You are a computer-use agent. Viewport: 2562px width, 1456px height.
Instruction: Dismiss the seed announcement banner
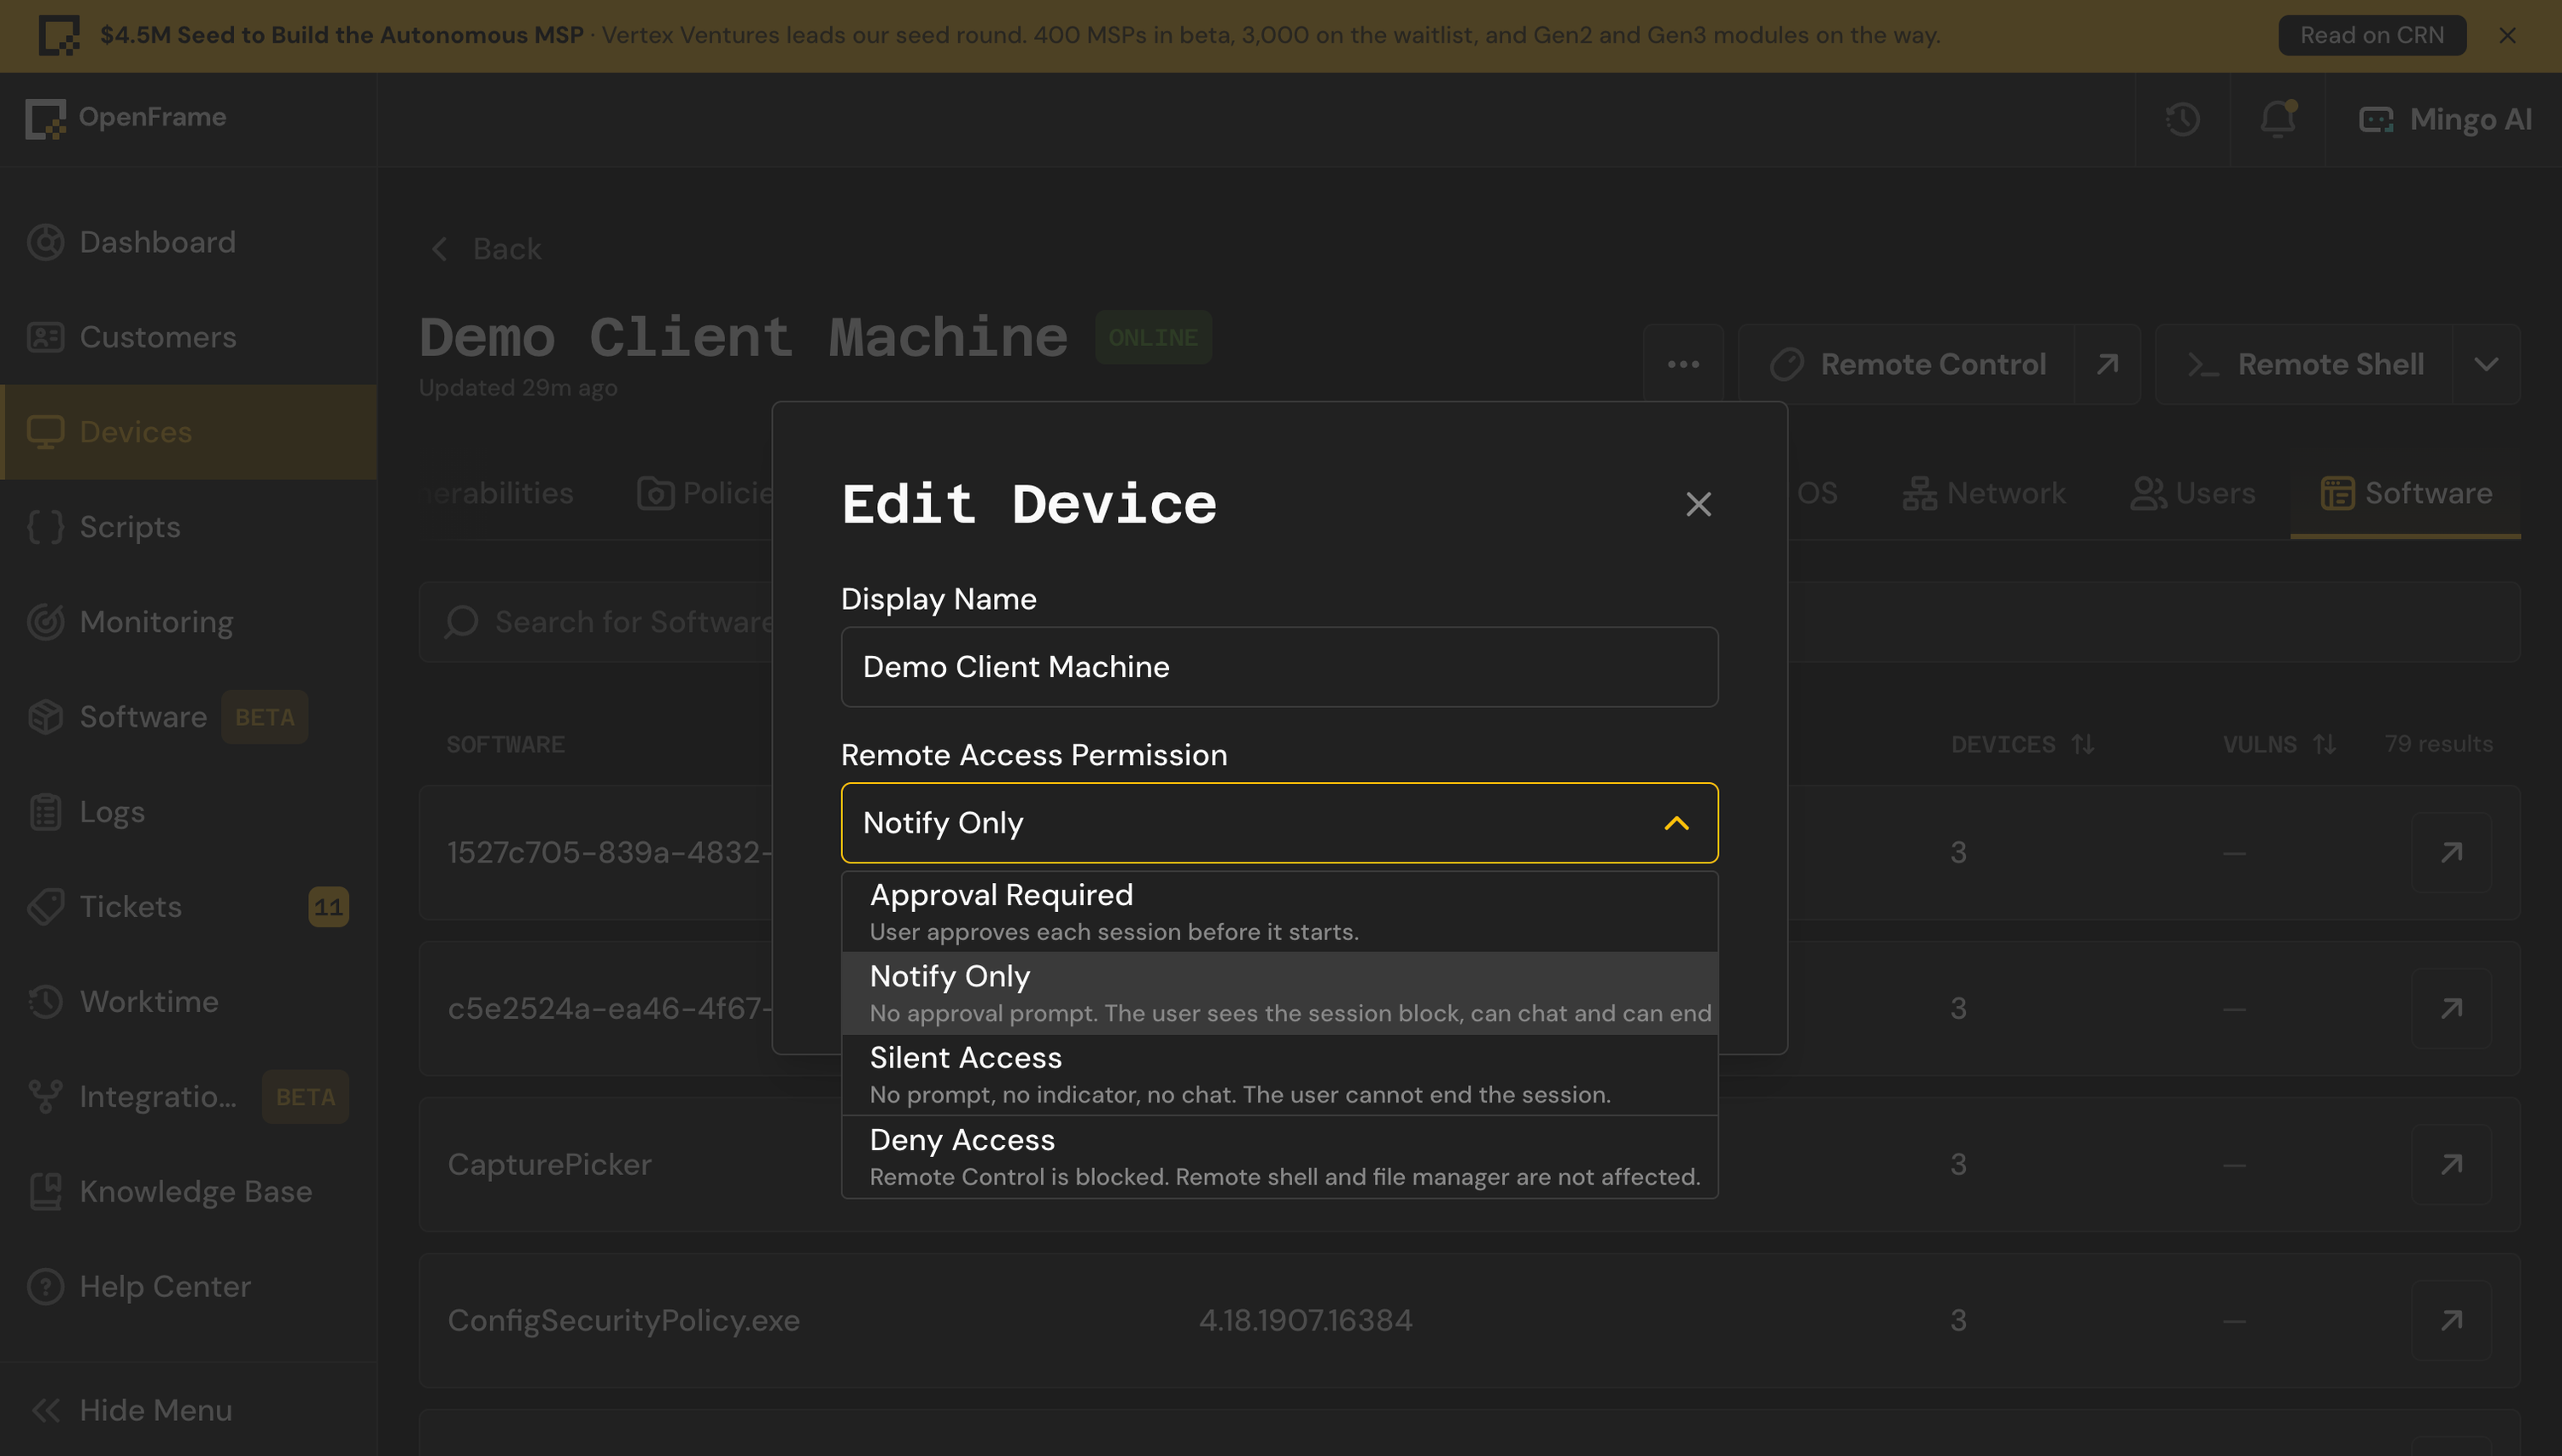2507,35
